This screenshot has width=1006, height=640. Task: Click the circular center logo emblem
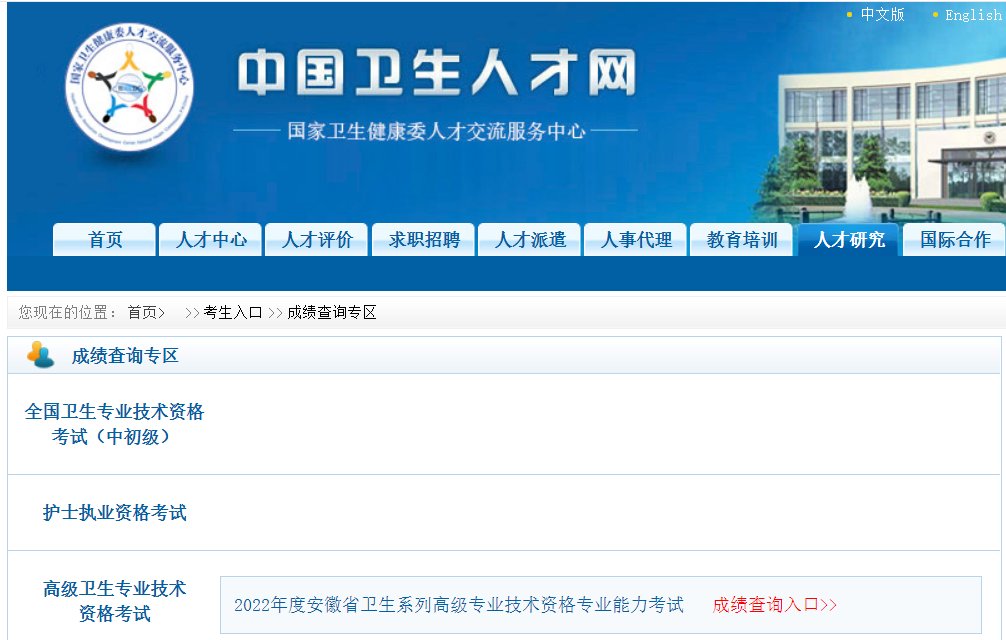click(130, 88)
